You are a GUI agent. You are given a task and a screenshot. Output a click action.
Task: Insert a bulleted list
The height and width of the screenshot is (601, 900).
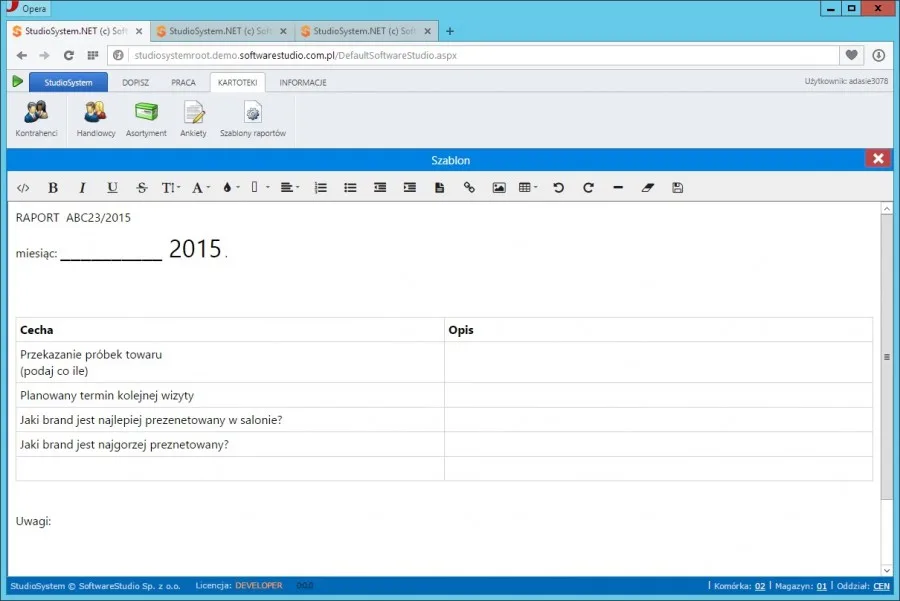click(350, 188)
